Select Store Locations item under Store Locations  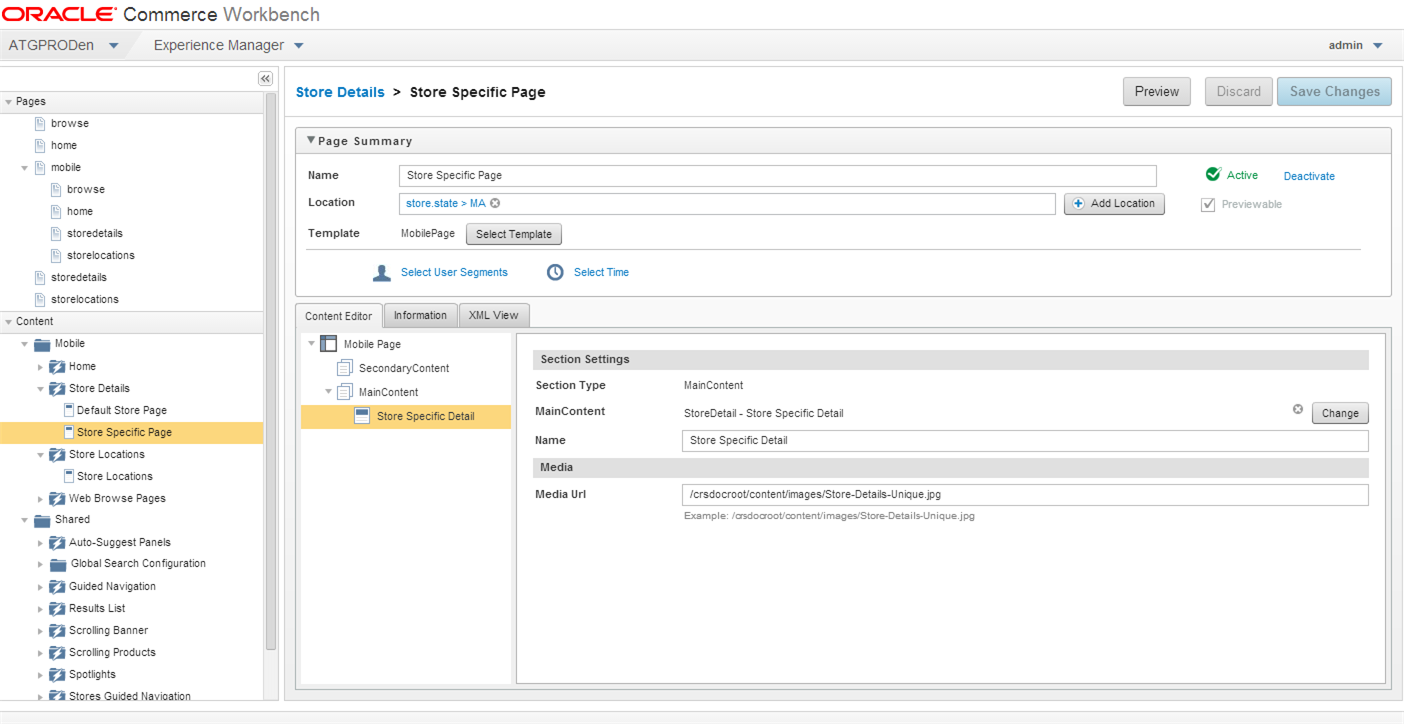tap(115, 476)
